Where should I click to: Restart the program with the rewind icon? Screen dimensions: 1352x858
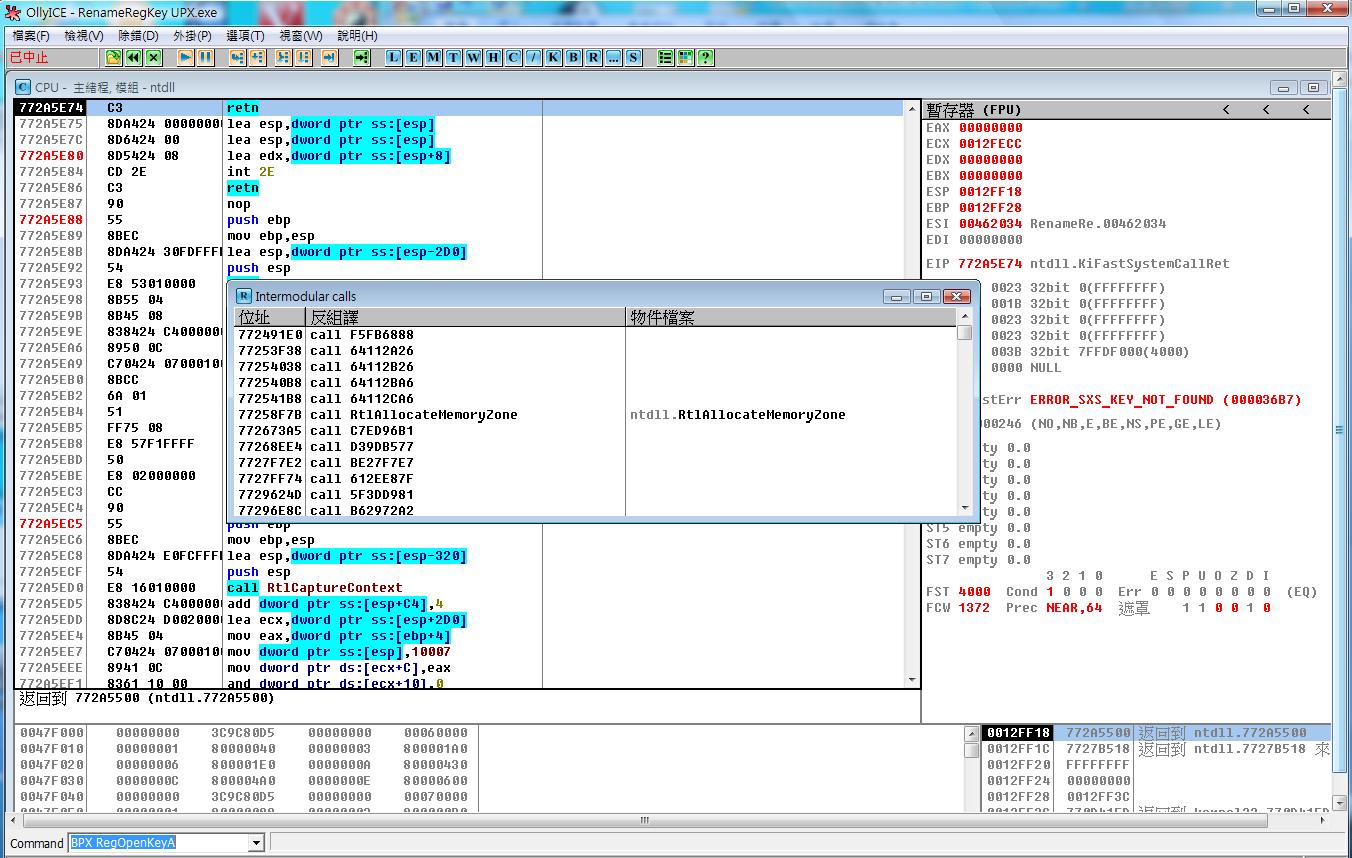coord(133,58)
